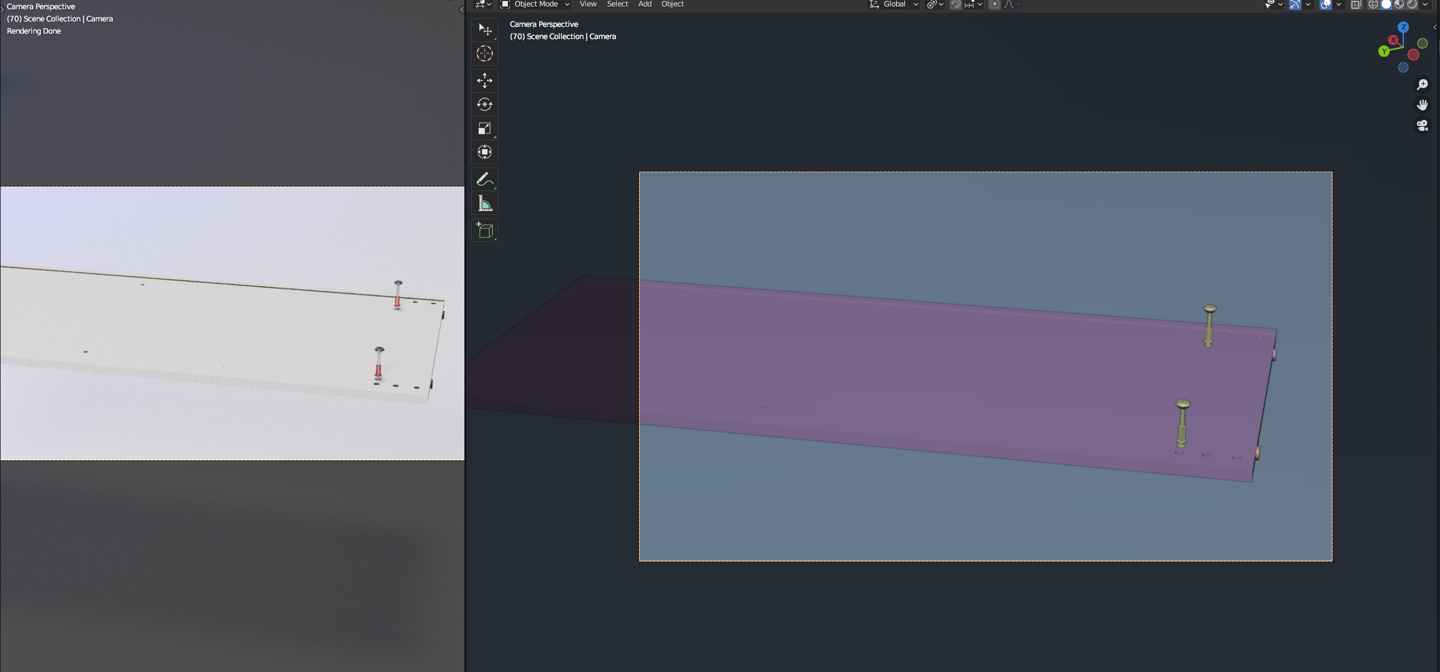The width and height of the screenshot is (1440, 672).
Task: Select the Scale tool
Action: [x=485, y=127]
